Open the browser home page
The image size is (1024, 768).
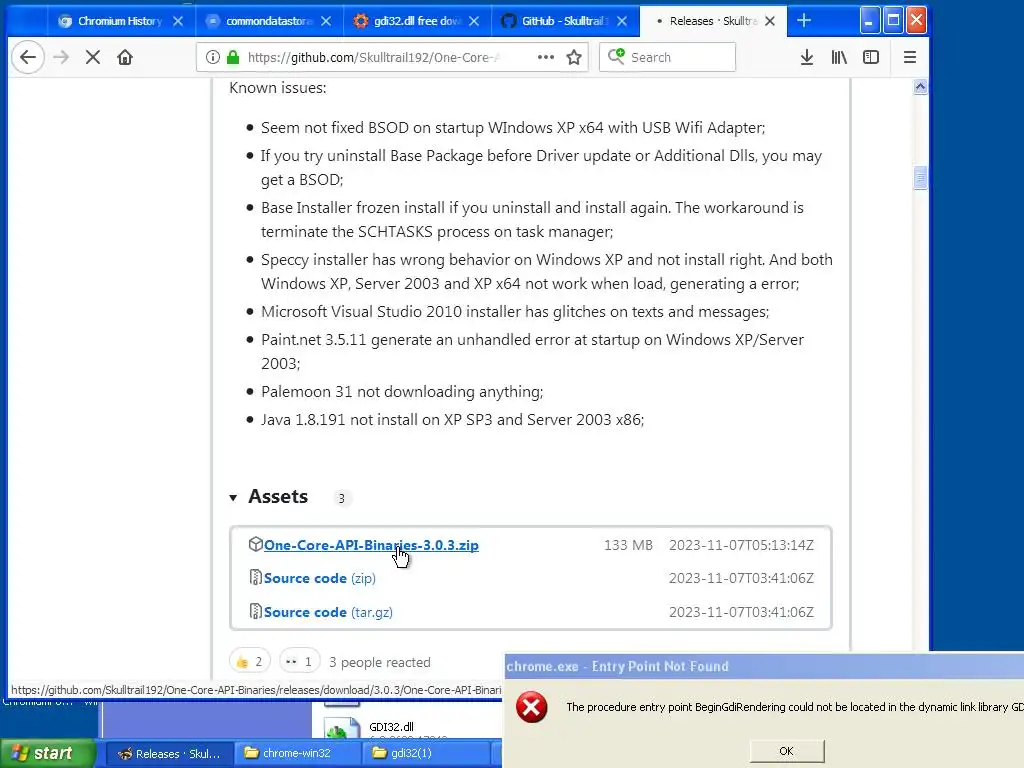coord(125,57)
